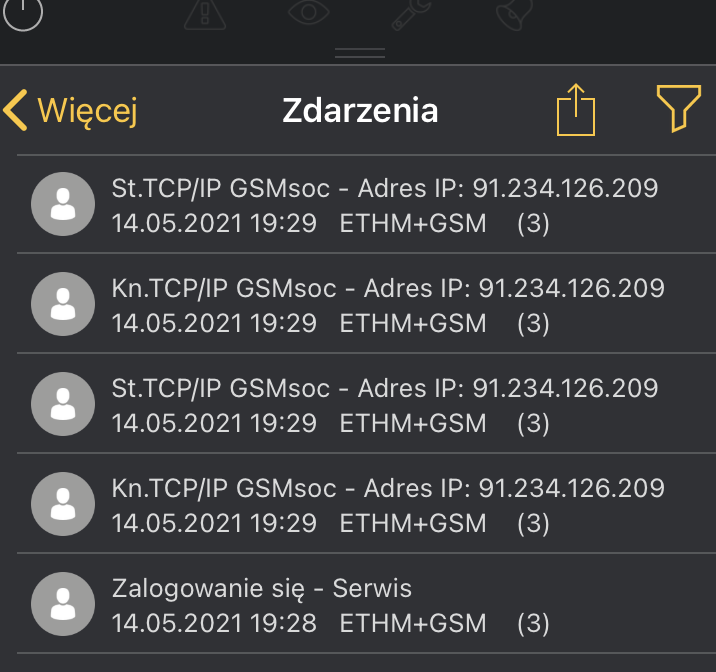Tap the user avatar of Zalogowanie się event
The width and height of the screenshot is (716, 672).
(x=63, y=604)
